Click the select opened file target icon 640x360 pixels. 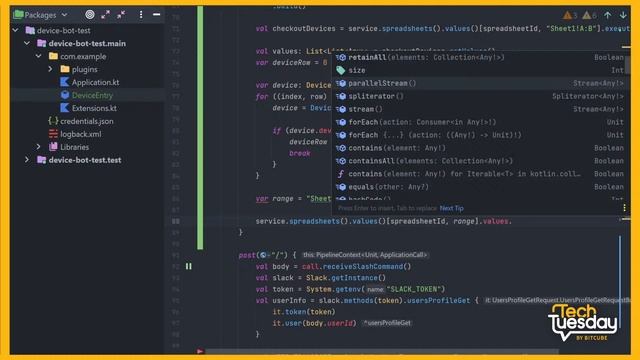coord(90,15)
